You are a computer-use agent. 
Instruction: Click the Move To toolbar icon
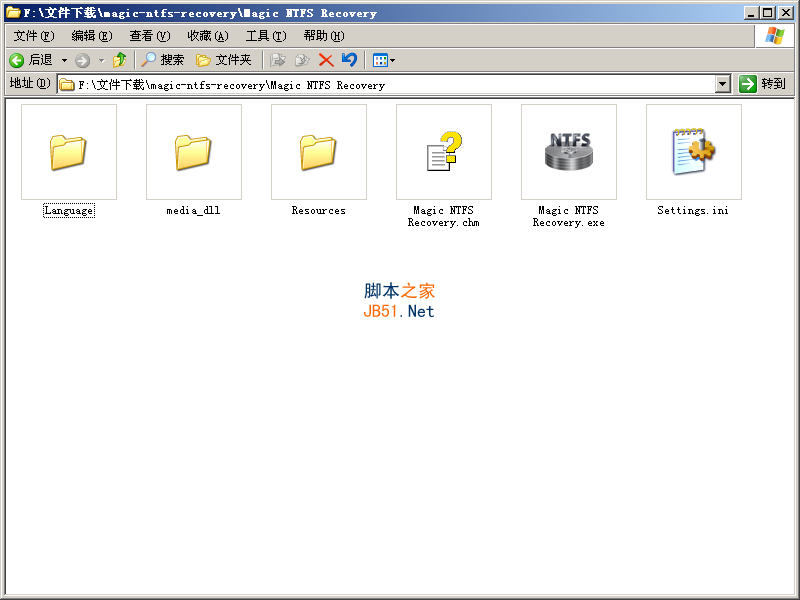pos(277,60)
